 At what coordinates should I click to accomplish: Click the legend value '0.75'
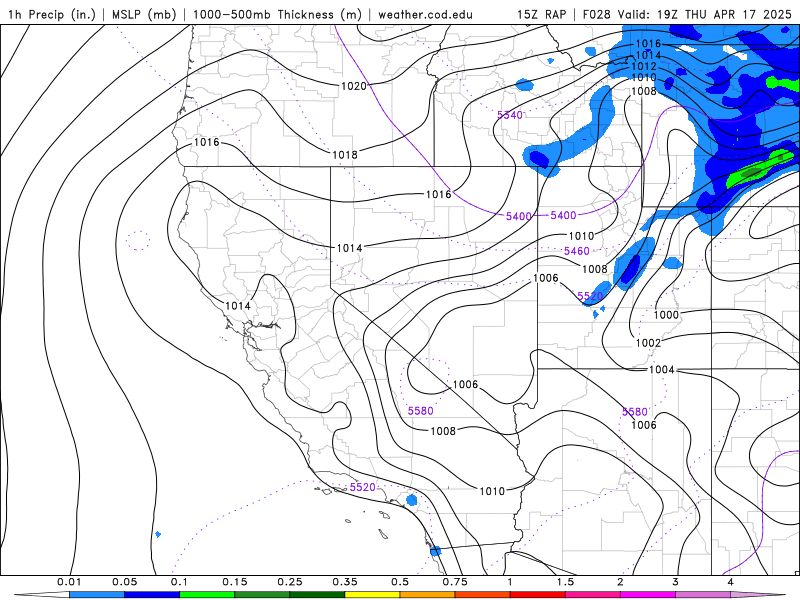point(455,582)
